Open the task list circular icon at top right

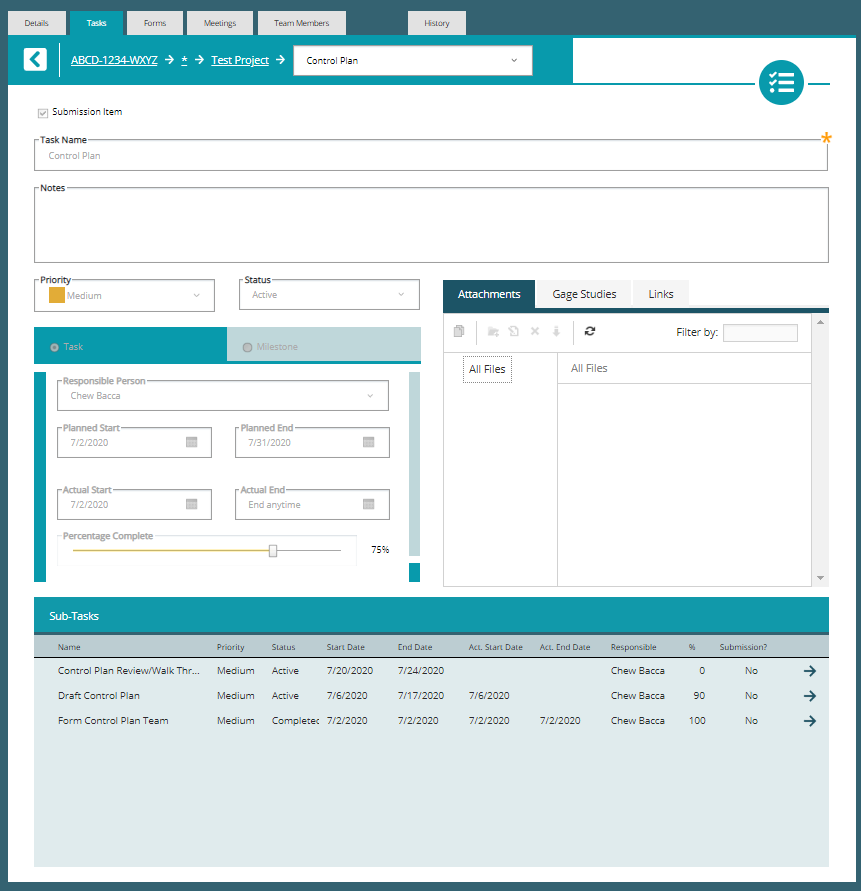781,83
